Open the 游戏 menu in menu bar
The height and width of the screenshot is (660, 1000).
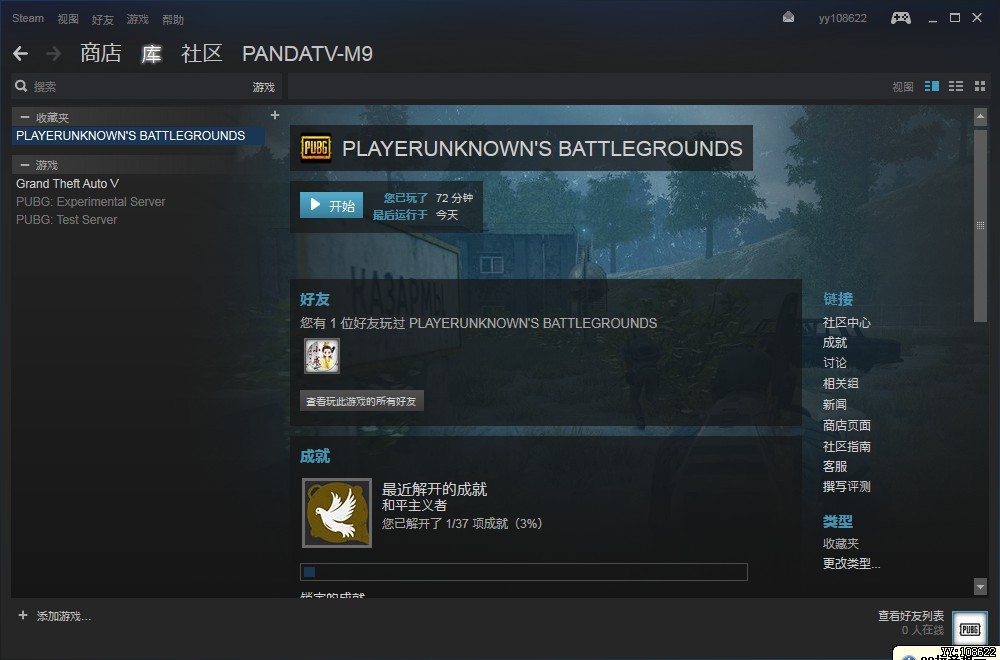[x=138, y=19]
